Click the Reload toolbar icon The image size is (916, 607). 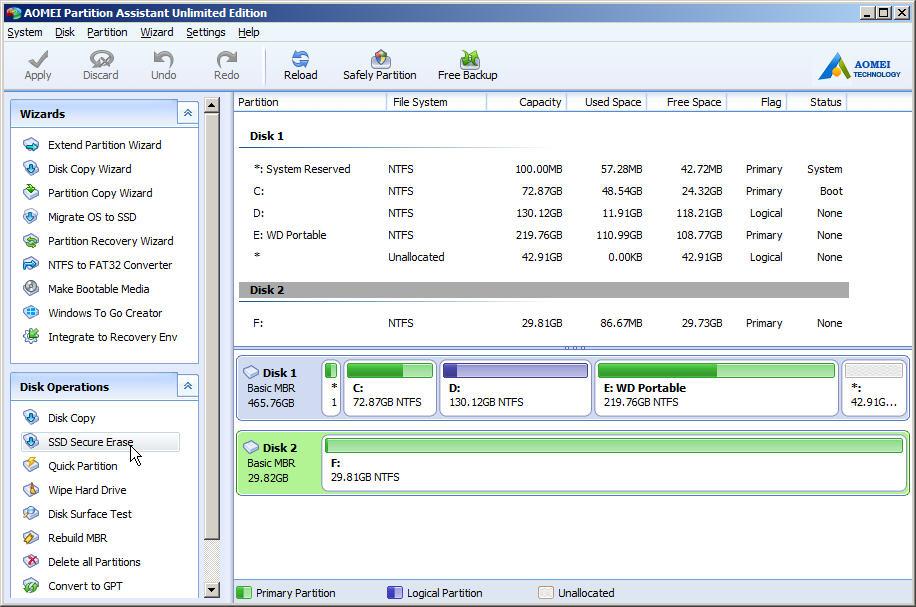tap(300, 58)
